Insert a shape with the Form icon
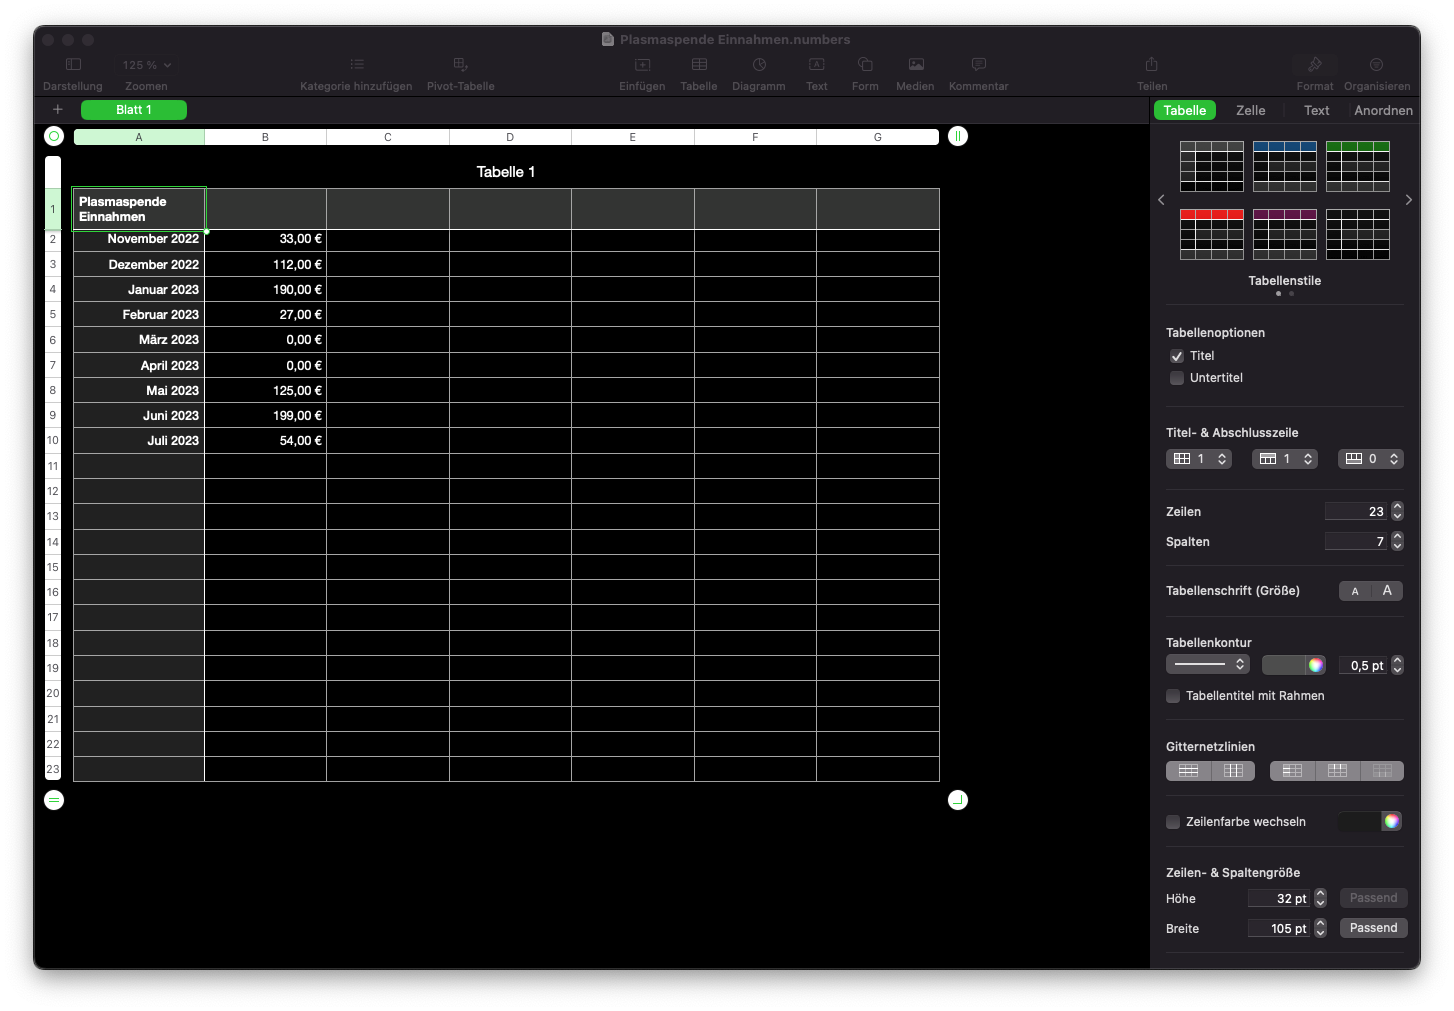This screenshot has width=1454, height=1011. click(x=865, y=65)
